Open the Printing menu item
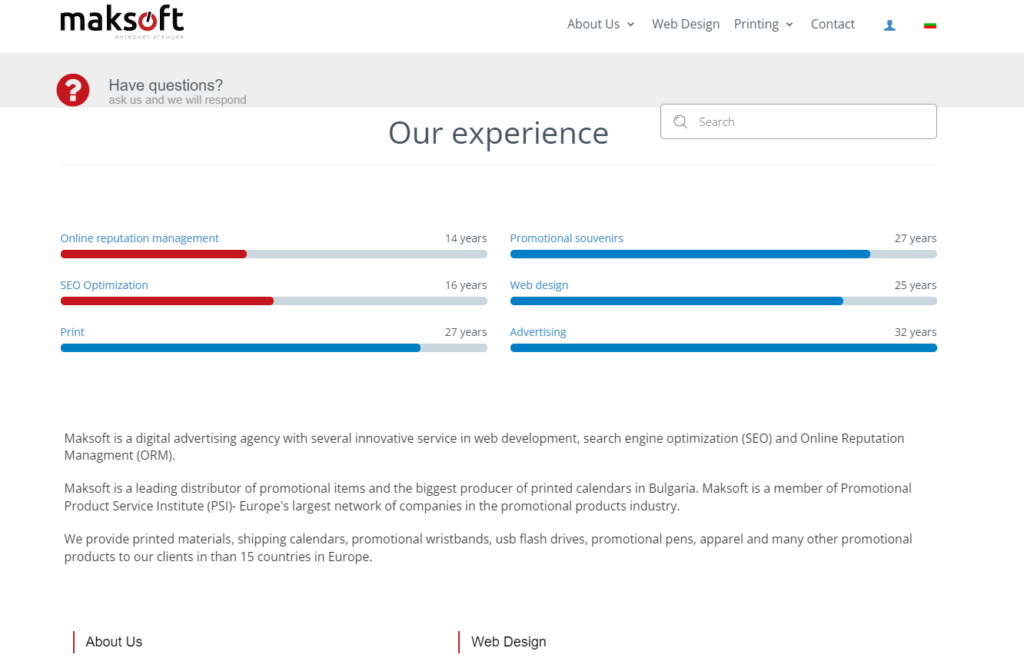The width and height of the screenshot is (1024, 668). 756,24
